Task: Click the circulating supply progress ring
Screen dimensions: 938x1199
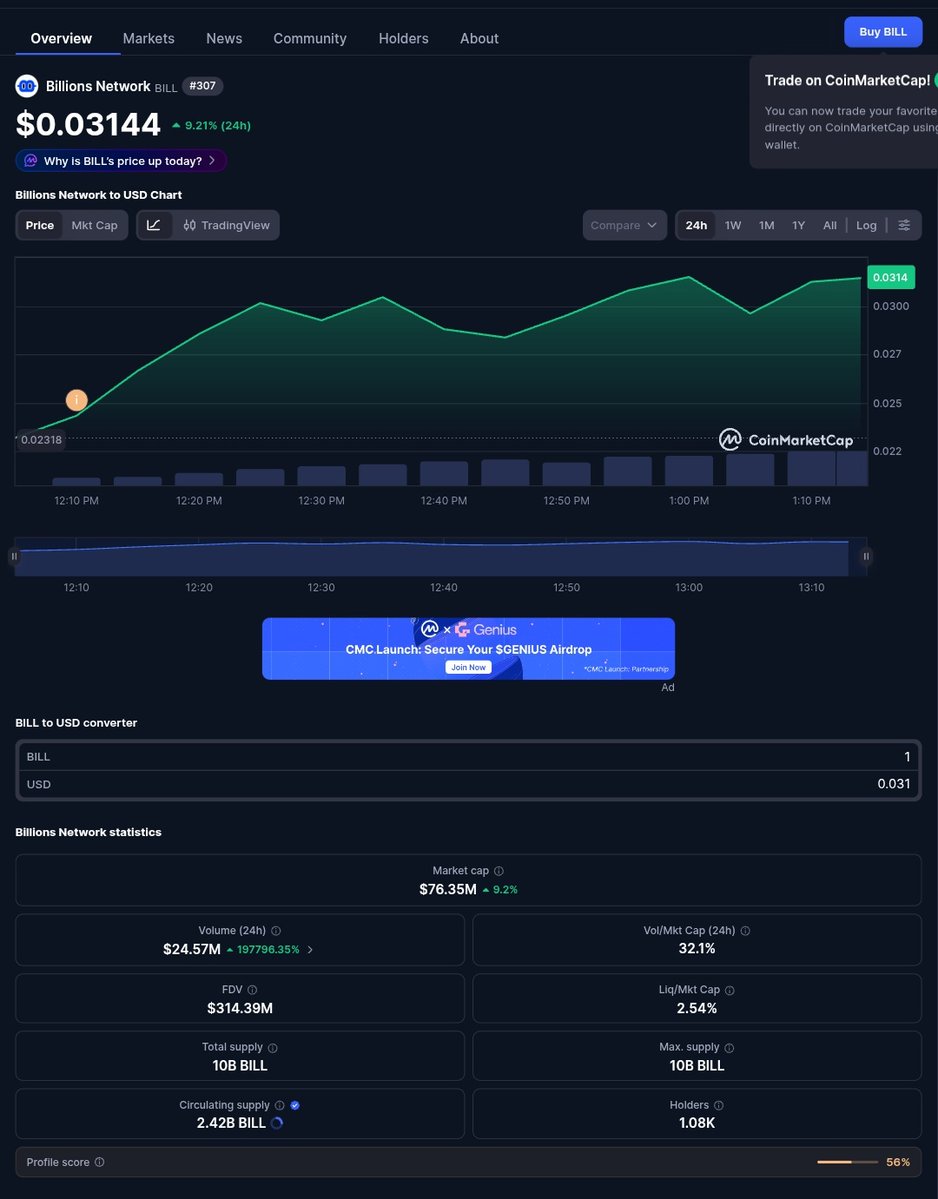Action: pos(277,1123)
